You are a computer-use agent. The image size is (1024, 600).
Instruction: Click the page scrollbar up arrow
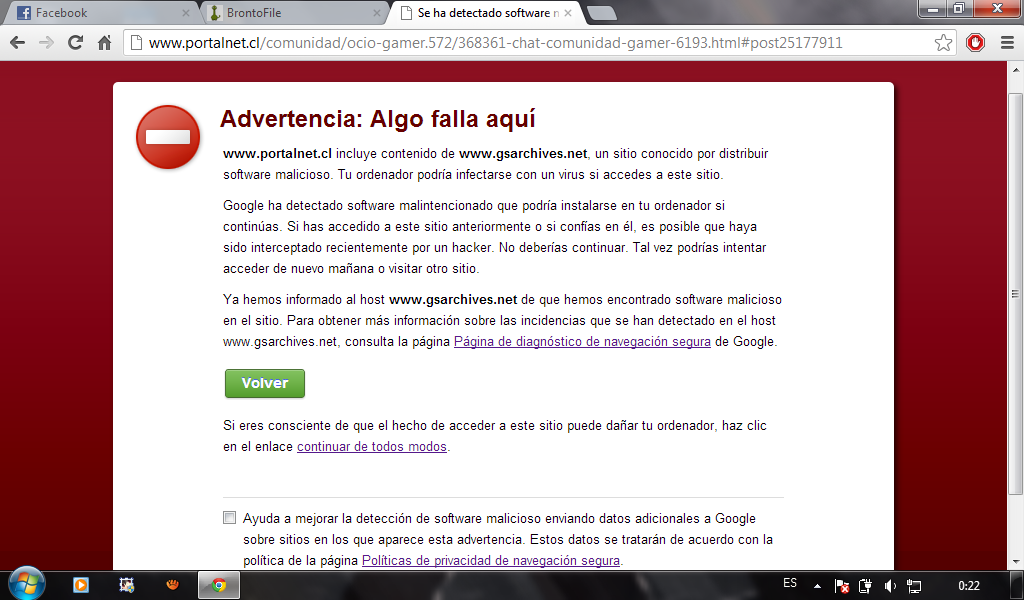[1016, 70]
